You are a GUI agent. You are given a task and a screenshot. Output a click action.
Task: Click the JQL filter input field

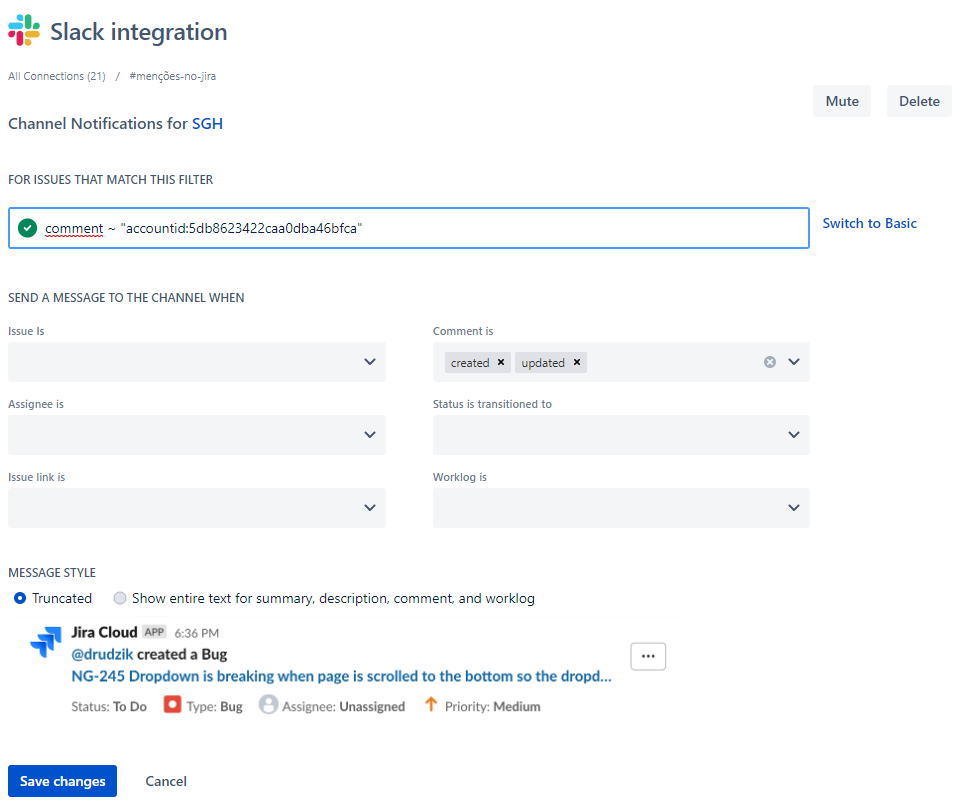tap(500, 228)
